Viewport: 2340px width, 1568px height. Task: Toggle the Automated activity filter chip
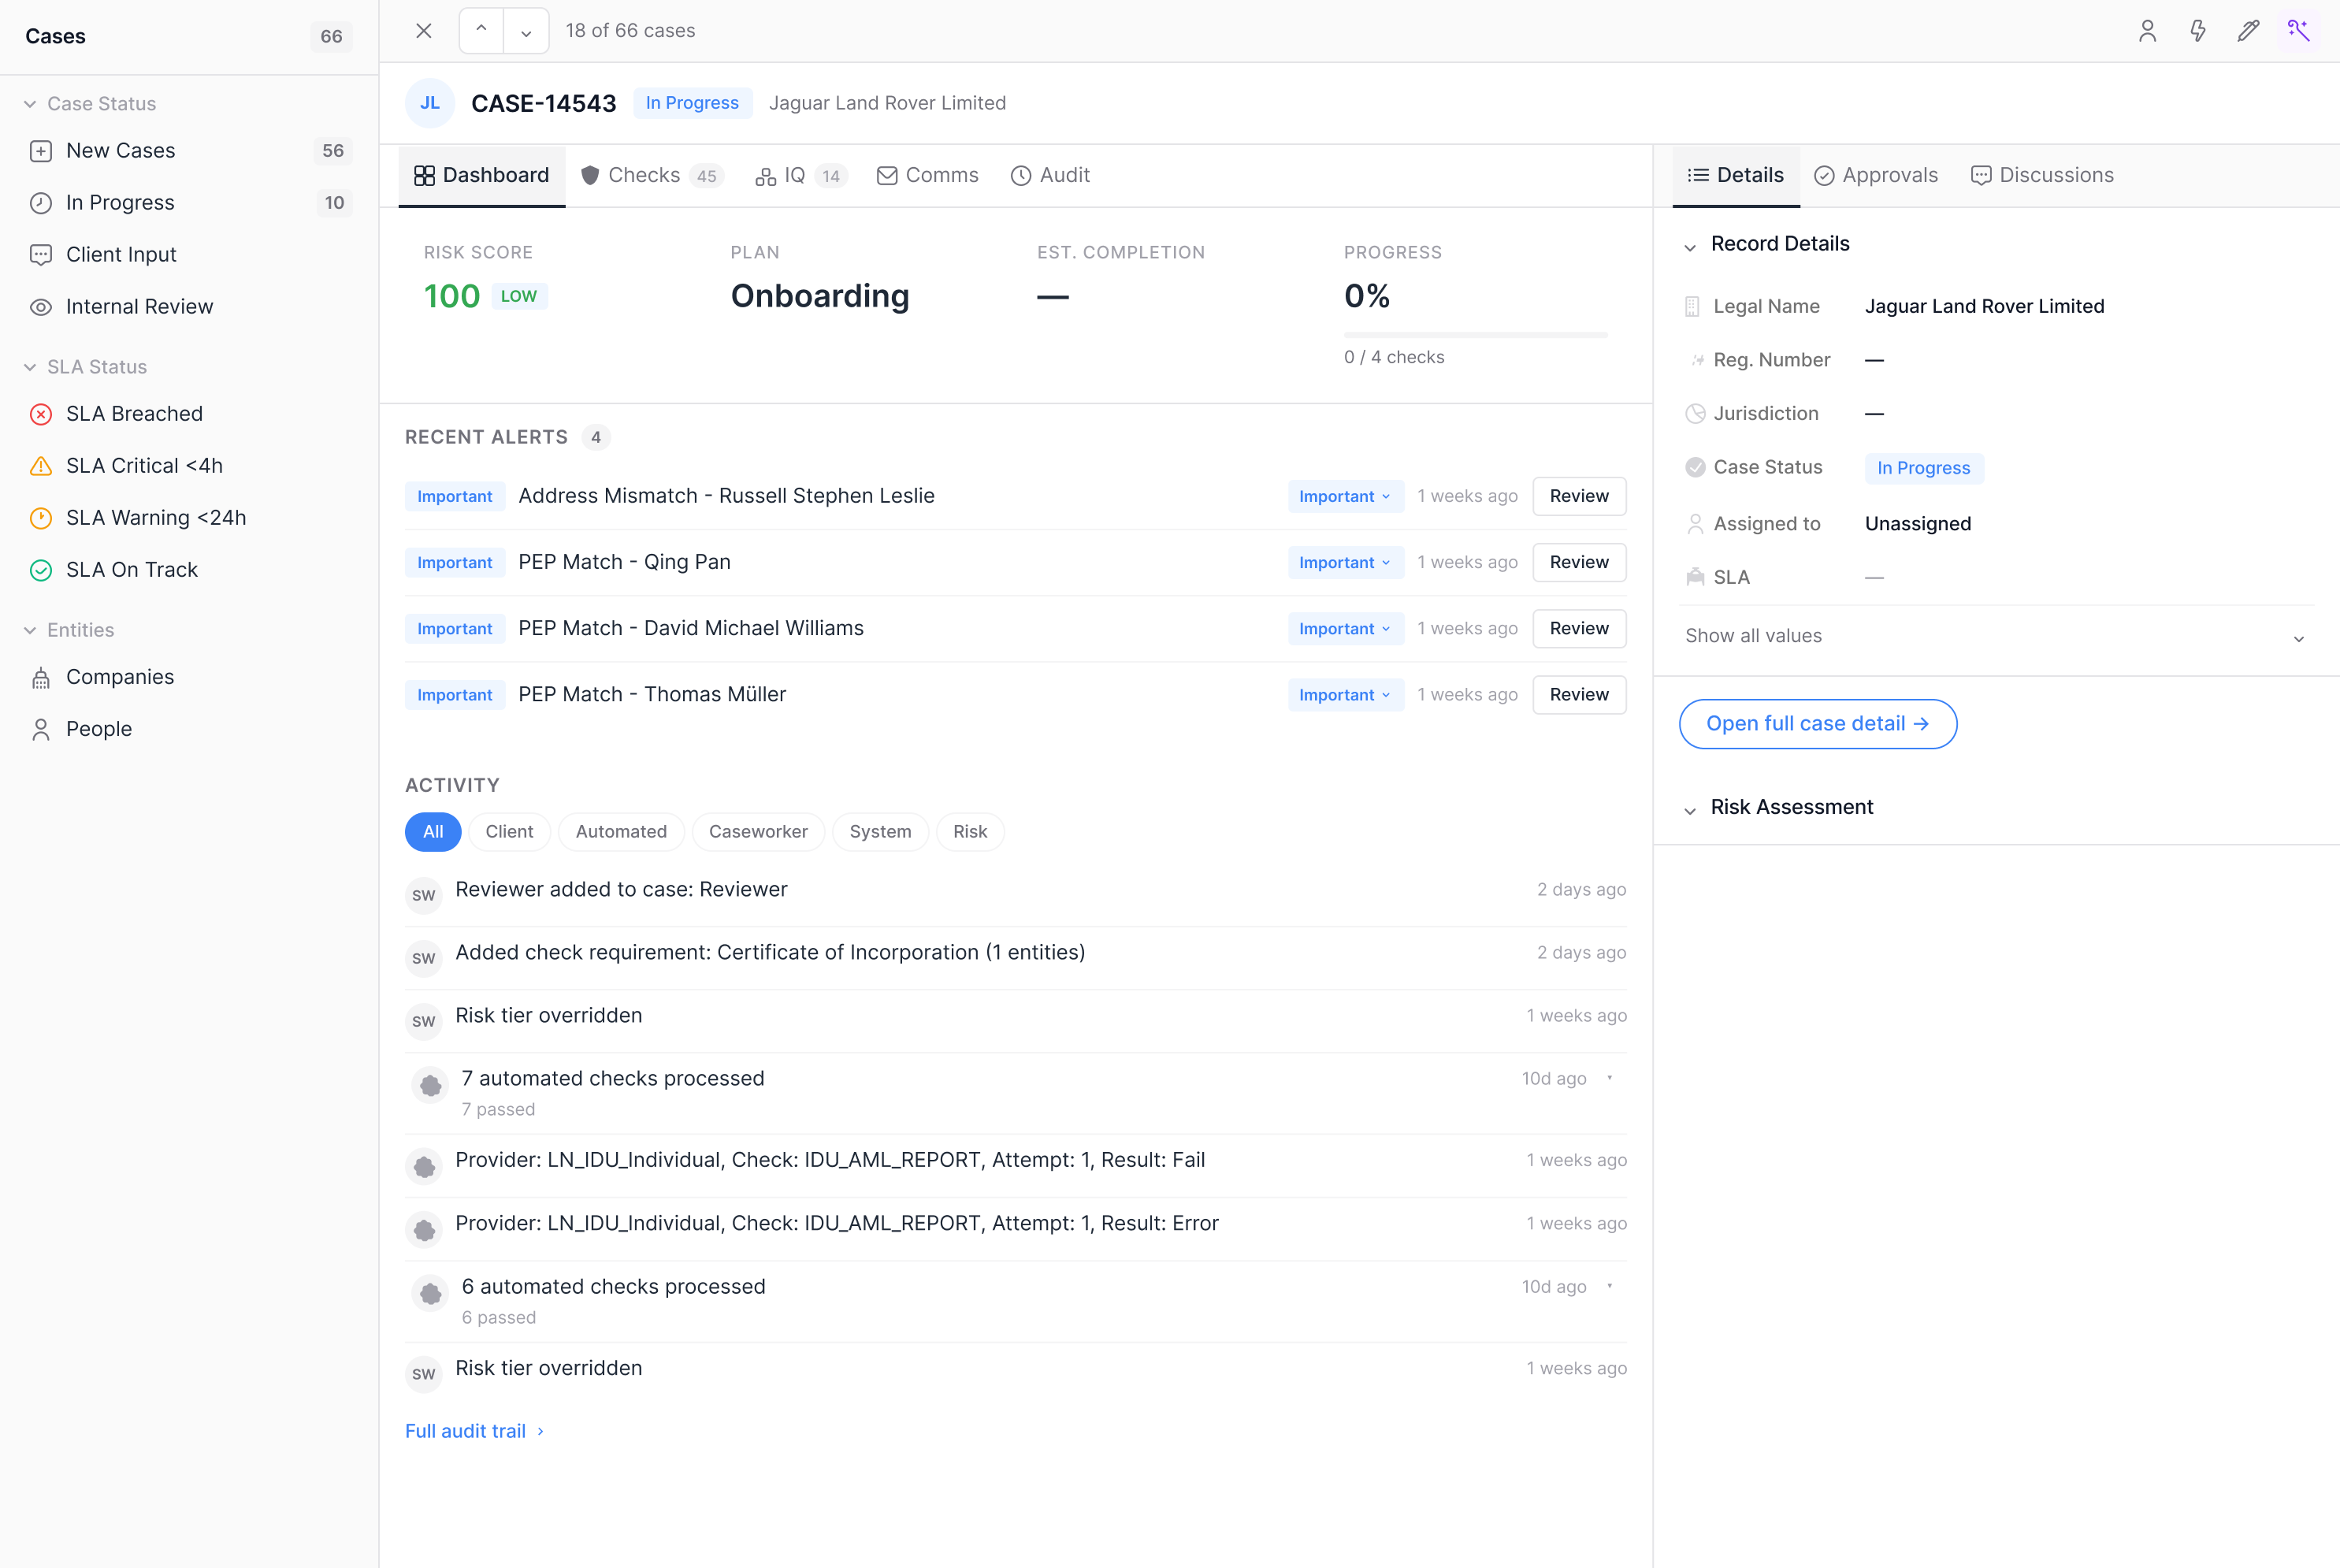tap(620, 831)
